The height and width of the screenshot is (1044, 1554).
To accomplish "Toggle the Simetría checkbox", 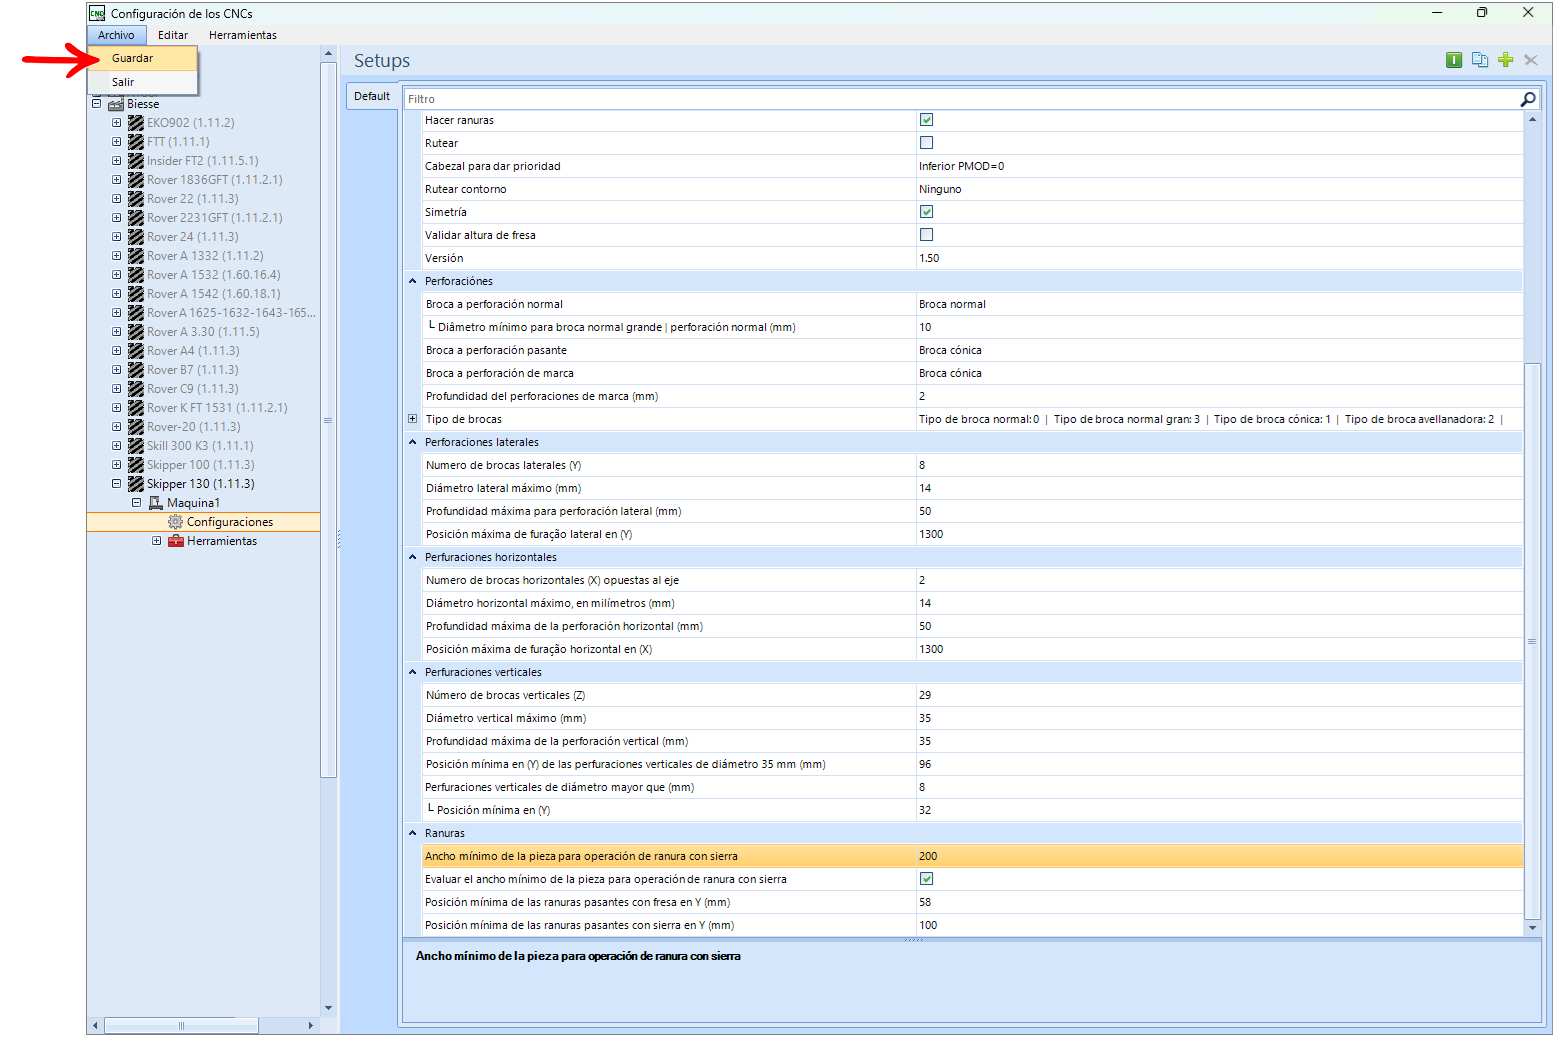I will pyautogui.click(x=926, y=212).
